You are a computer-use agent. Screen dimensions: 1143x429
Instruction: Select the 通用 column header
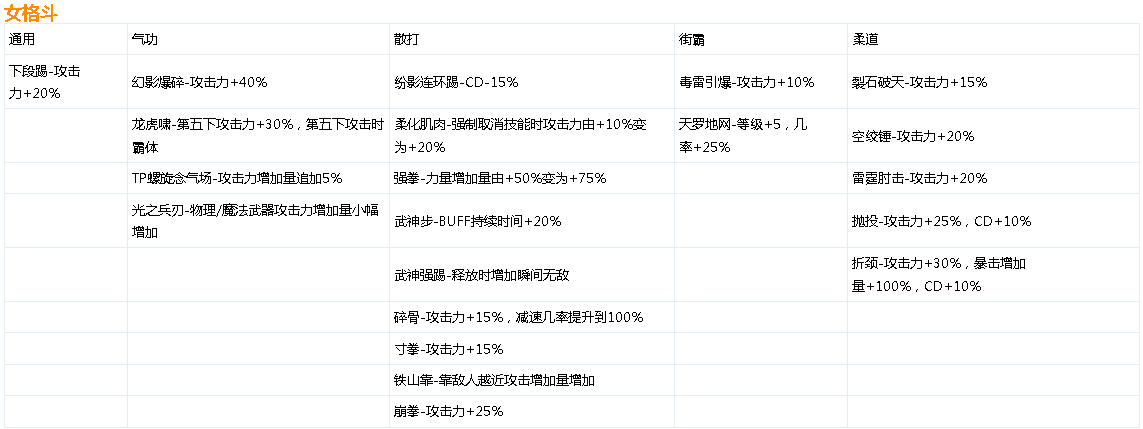click(x=66, y=39)
